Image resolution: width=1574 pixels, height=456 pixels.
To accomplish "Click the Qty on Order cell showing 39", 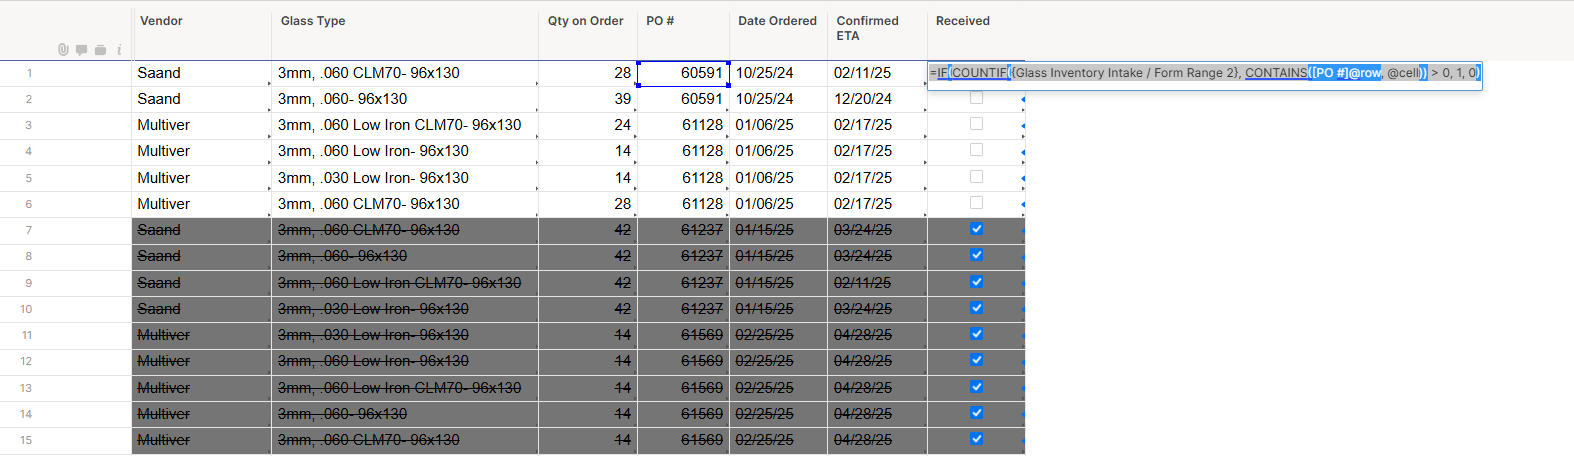I will click(x=588, y=99).
